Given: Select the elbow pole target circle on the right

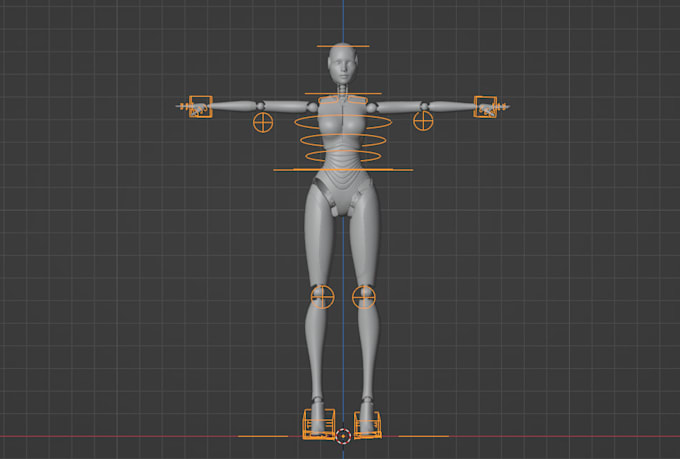Looking at the screenshot, I should [x=423, y=121].
